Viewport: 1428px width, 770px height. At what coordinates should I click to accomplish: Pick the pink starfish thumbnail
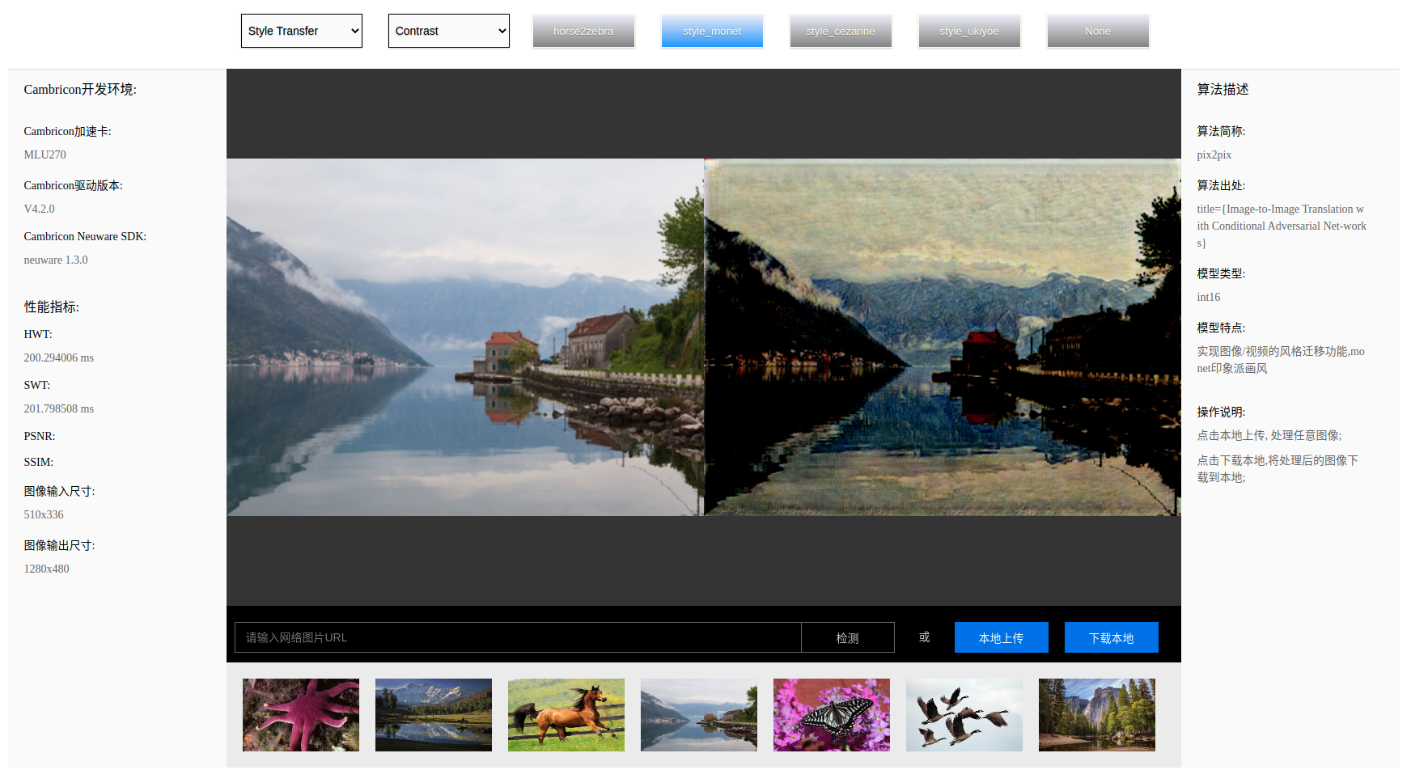(301, 715)
